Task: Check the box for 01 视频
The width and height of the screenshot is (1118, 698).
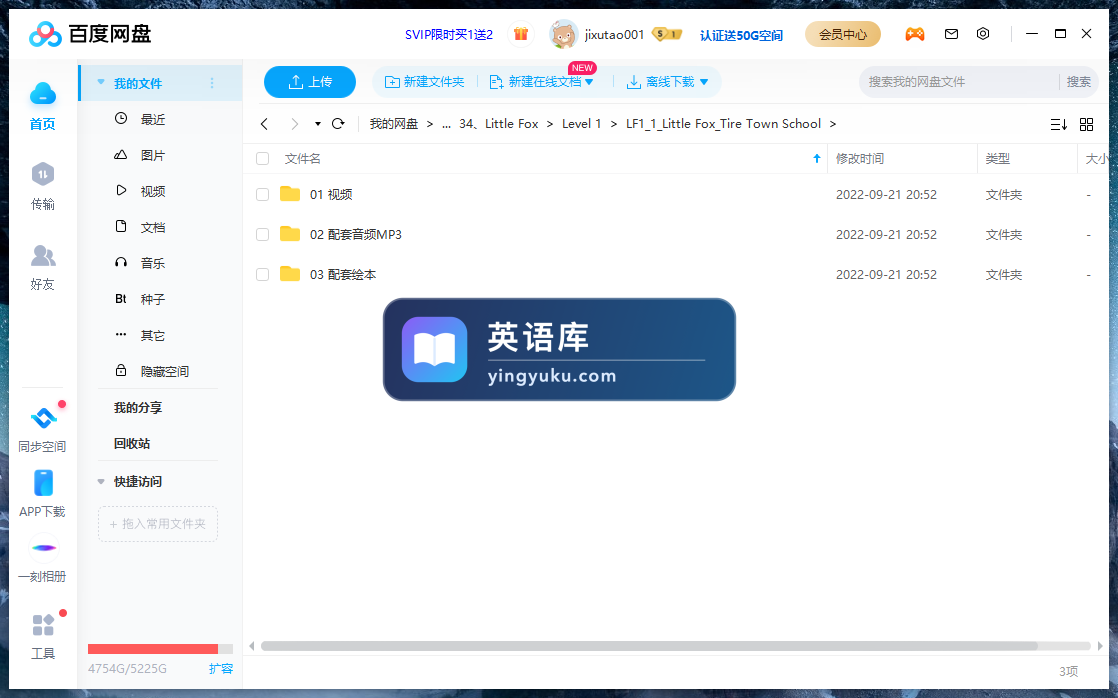Action: [262, 195]
